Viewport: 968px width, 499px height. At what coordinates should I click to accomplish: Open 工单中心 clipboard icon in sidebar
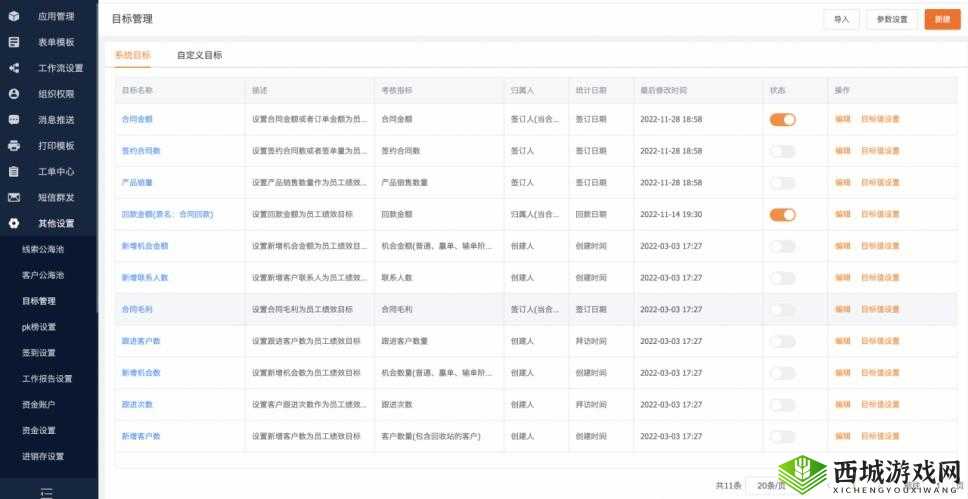[14, 172]
